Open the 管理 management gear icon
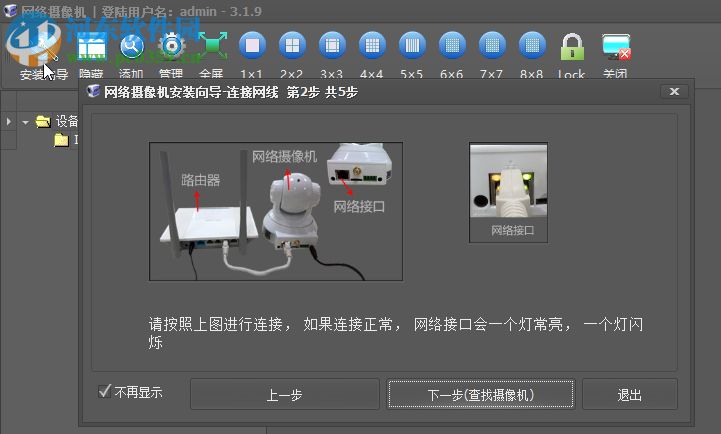Screen dimensions: 721x434 point(172,46)
